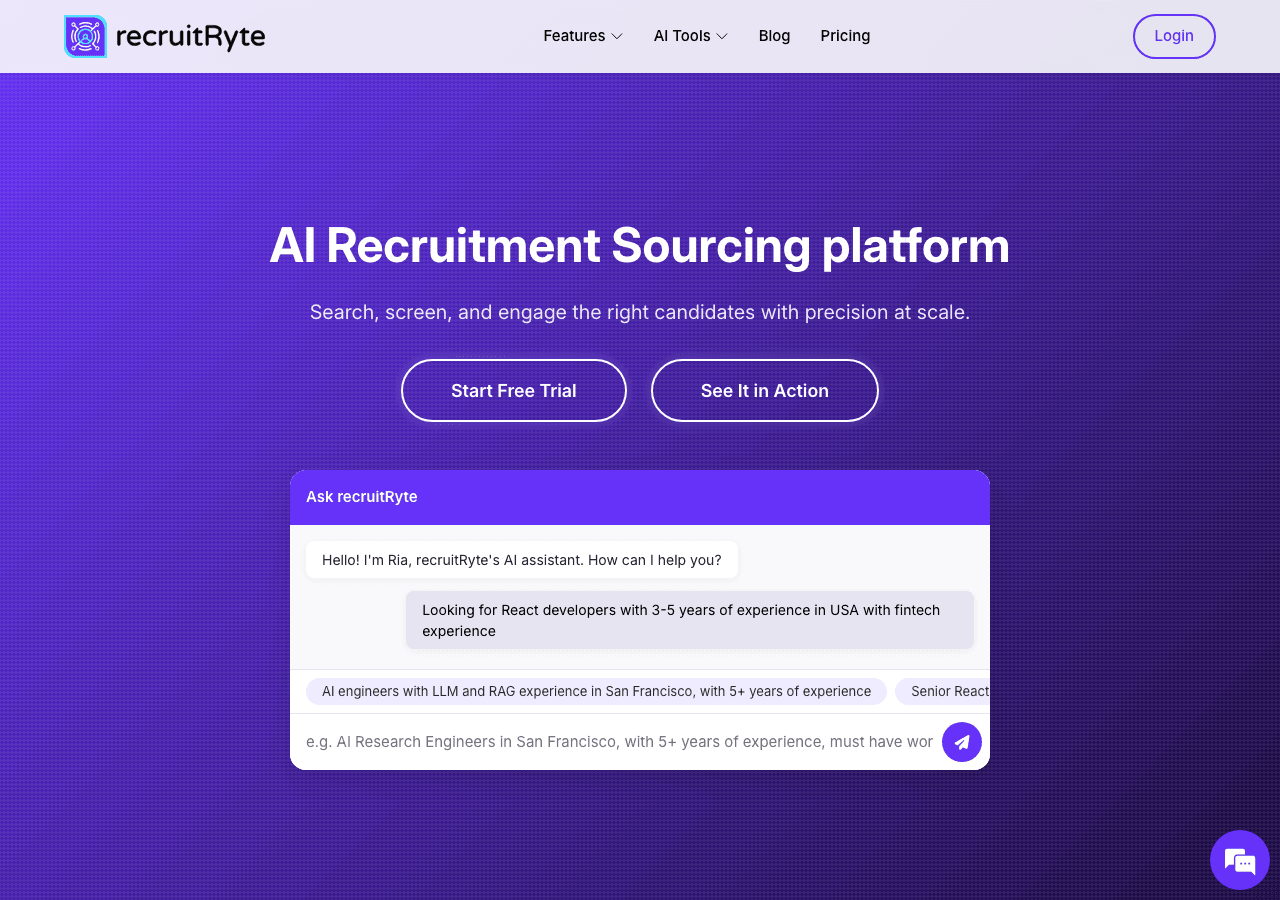Viewport: 1280px width, 900px height.
Task: Go to the Pricing page
Action: click(845, 36)
